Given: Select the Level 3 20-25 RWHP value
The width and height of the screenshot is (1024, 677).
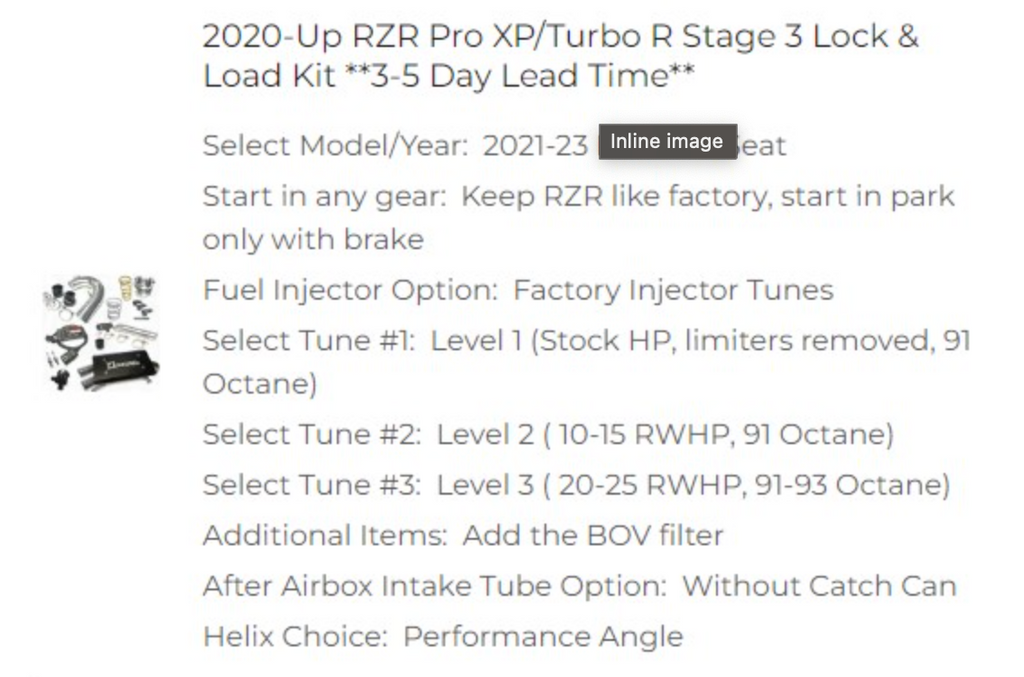Looking at the screenshot, I should [x=693, y=485].
